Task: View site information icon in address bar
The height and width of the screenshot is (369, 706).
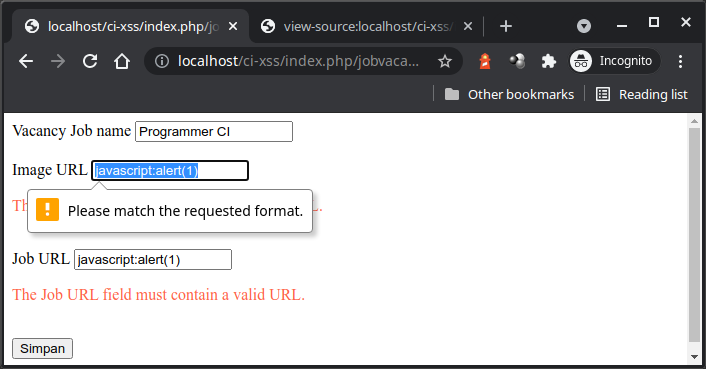Action: pos(162,61)
